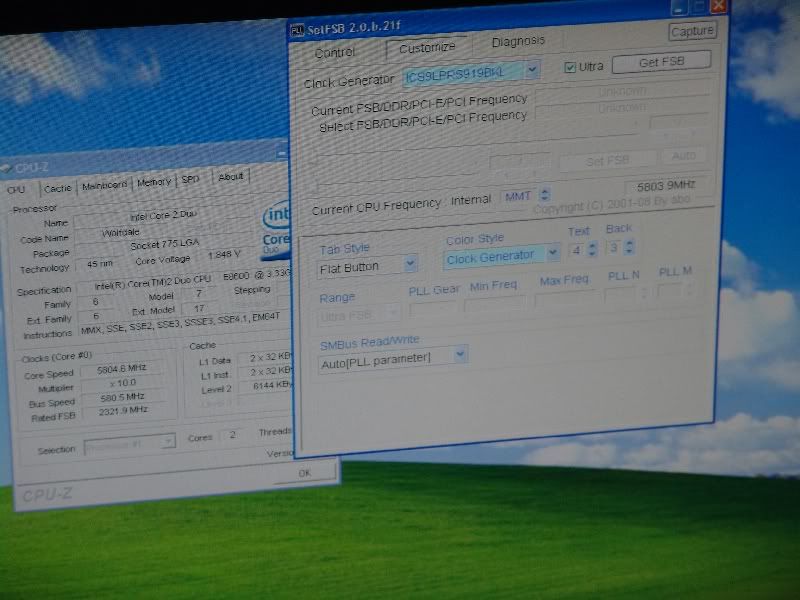The image size is (800, 600).
Task: Open the Color Style dropdown
Action: point(551,255)
